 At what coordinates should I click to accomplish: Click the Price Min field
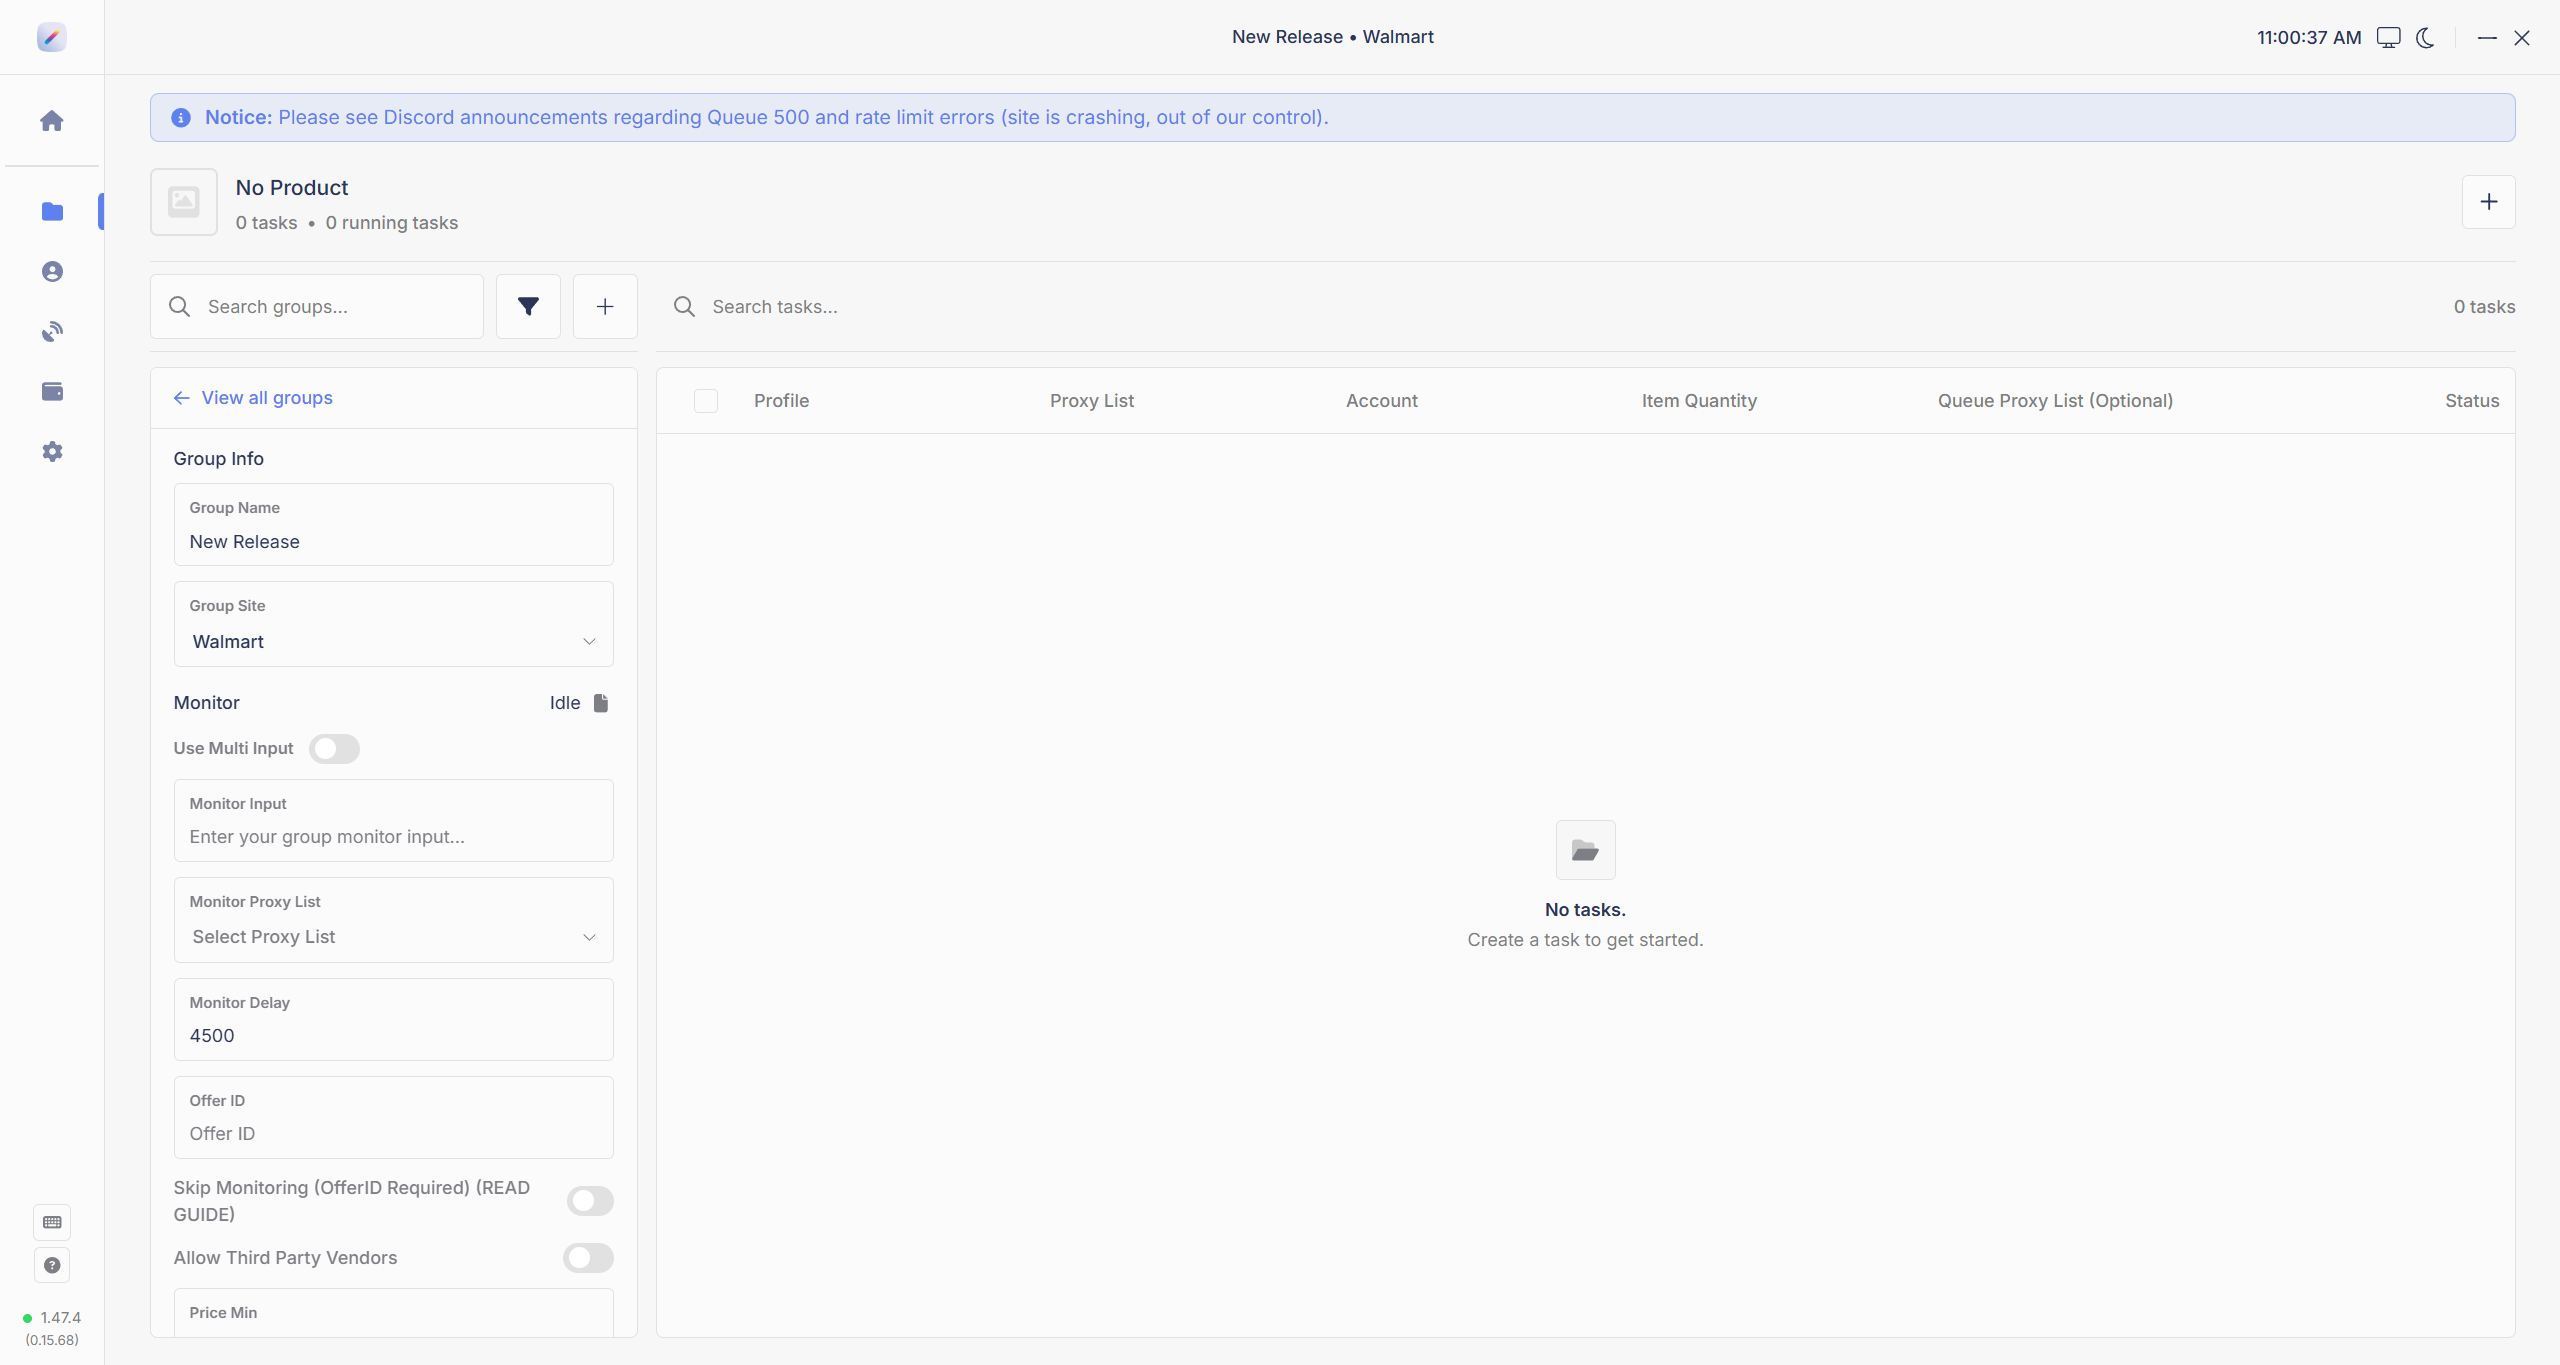point(394,1313)
